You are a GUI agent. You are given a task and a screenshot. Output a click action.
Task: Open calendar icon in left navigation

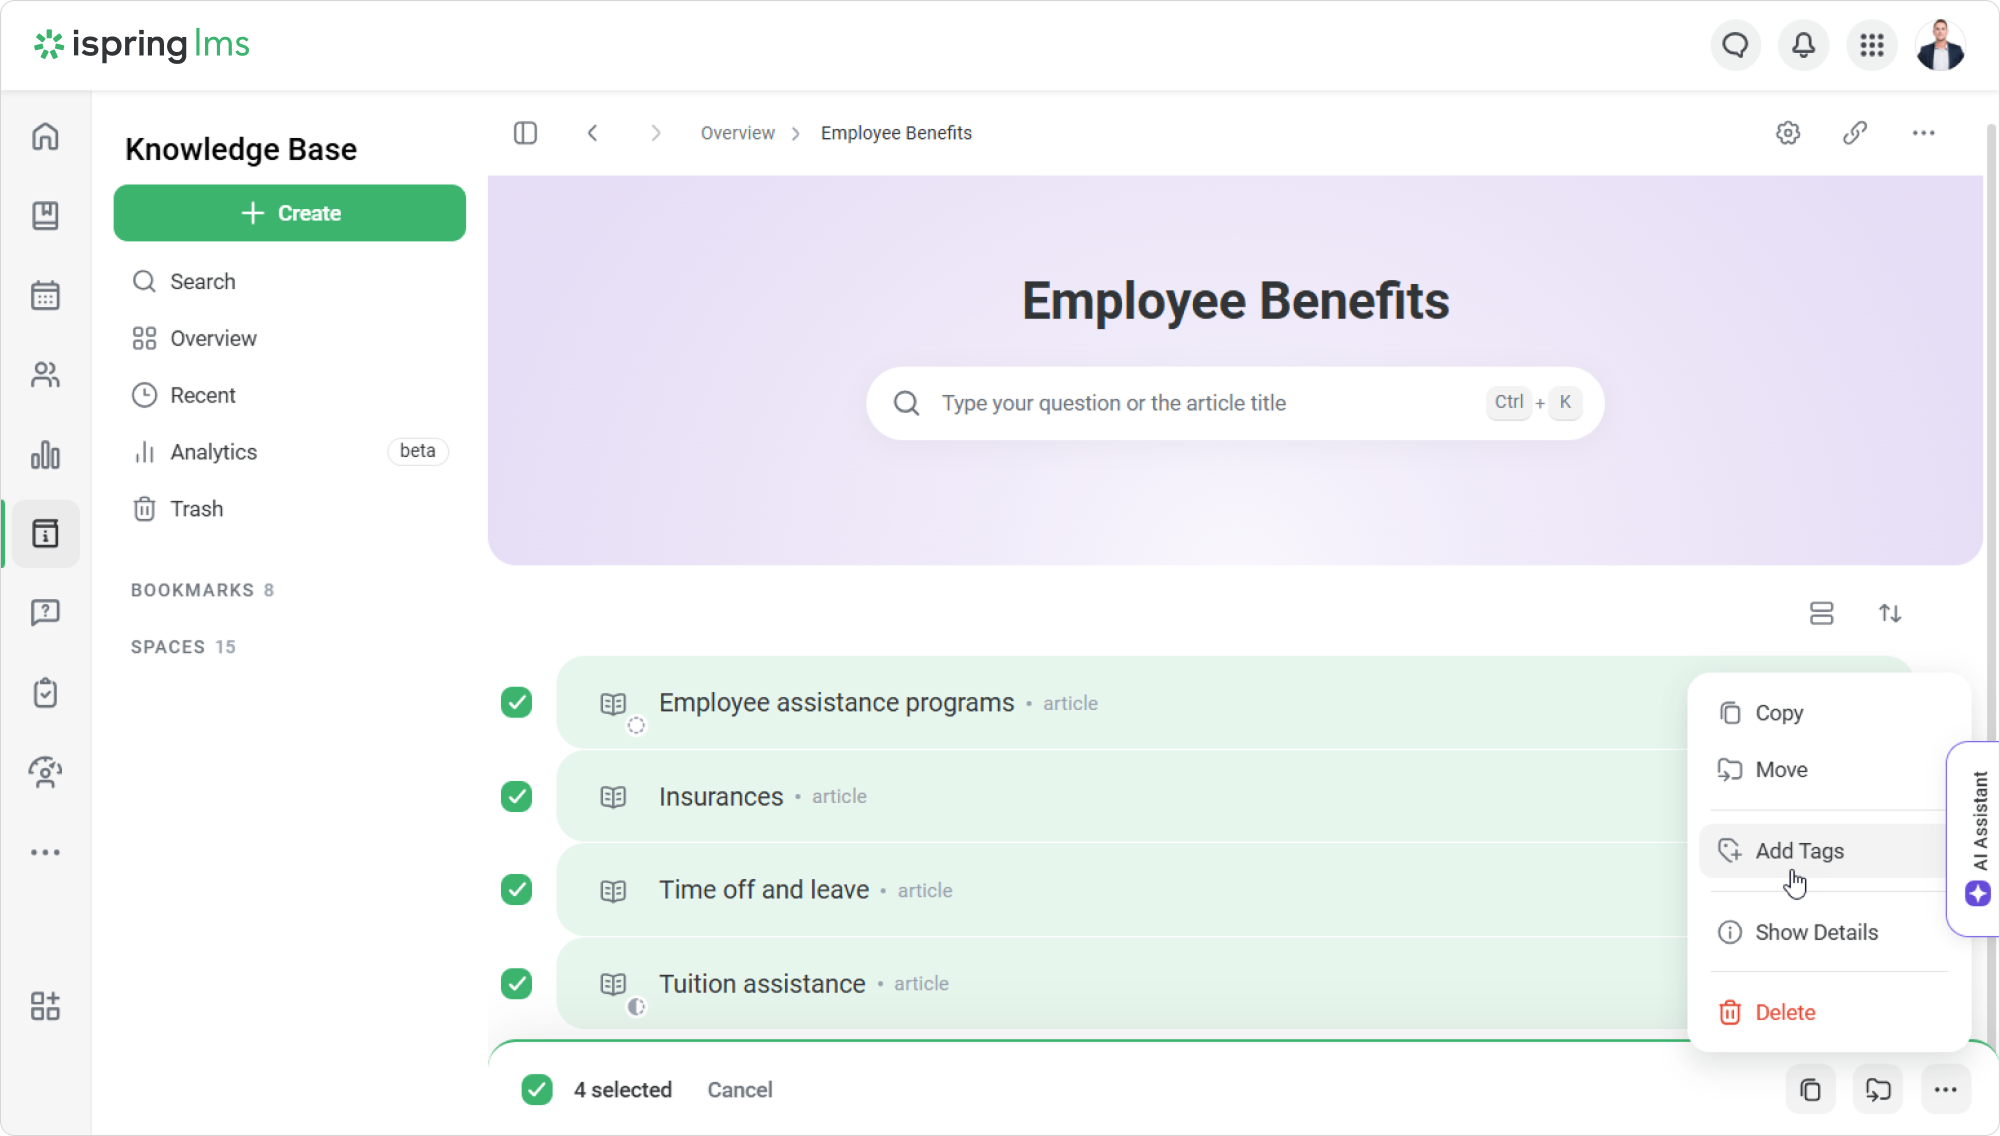[x=45, y=295]
